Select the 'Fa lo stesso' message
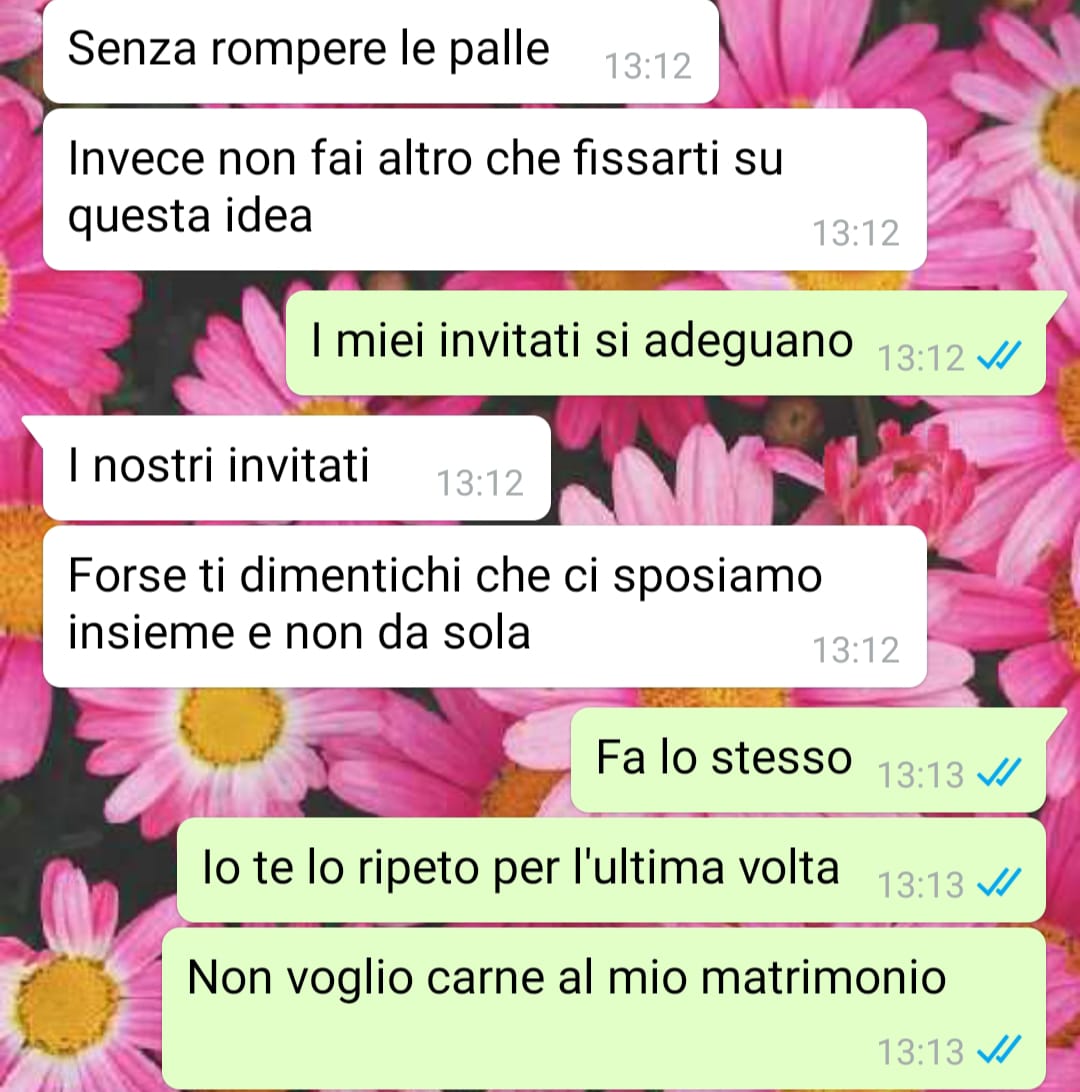This screenshot has height=1092, width=1080. [808, 760]
